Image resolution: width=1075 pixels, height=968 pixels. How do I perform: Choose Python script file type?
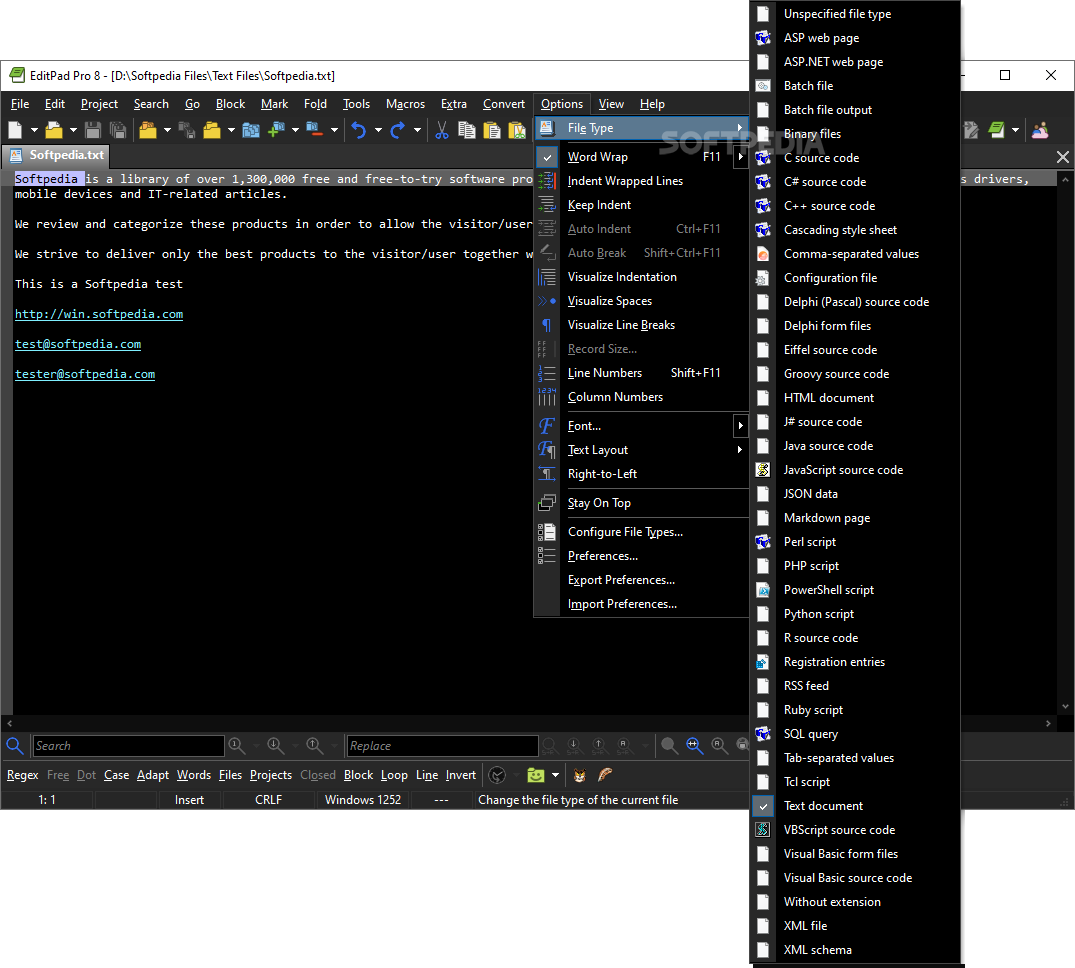coord(855,614)
